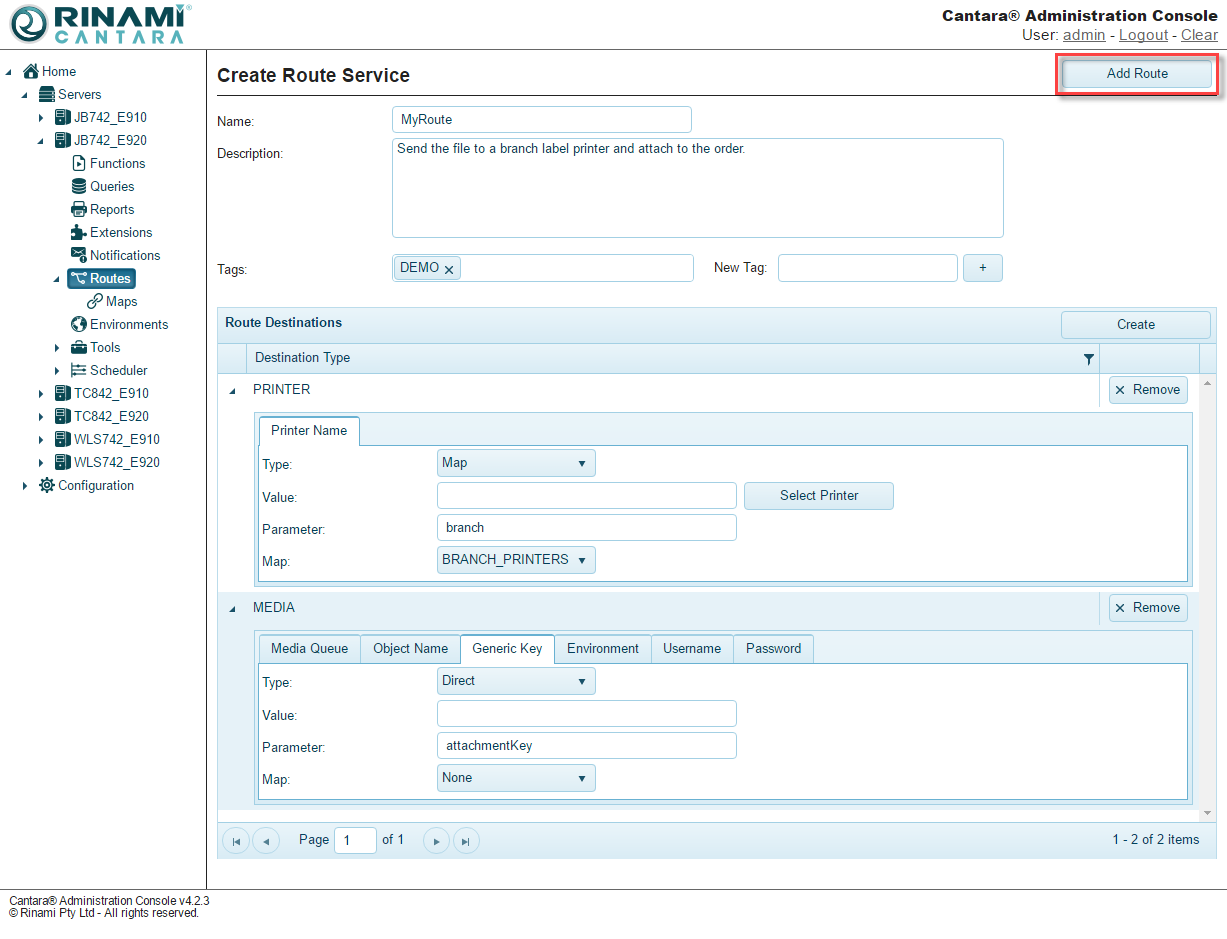This screenshot has height=939, width=1227.
Task: Expand the JB742_E910 server node
Action: click(x=41, y=118)
